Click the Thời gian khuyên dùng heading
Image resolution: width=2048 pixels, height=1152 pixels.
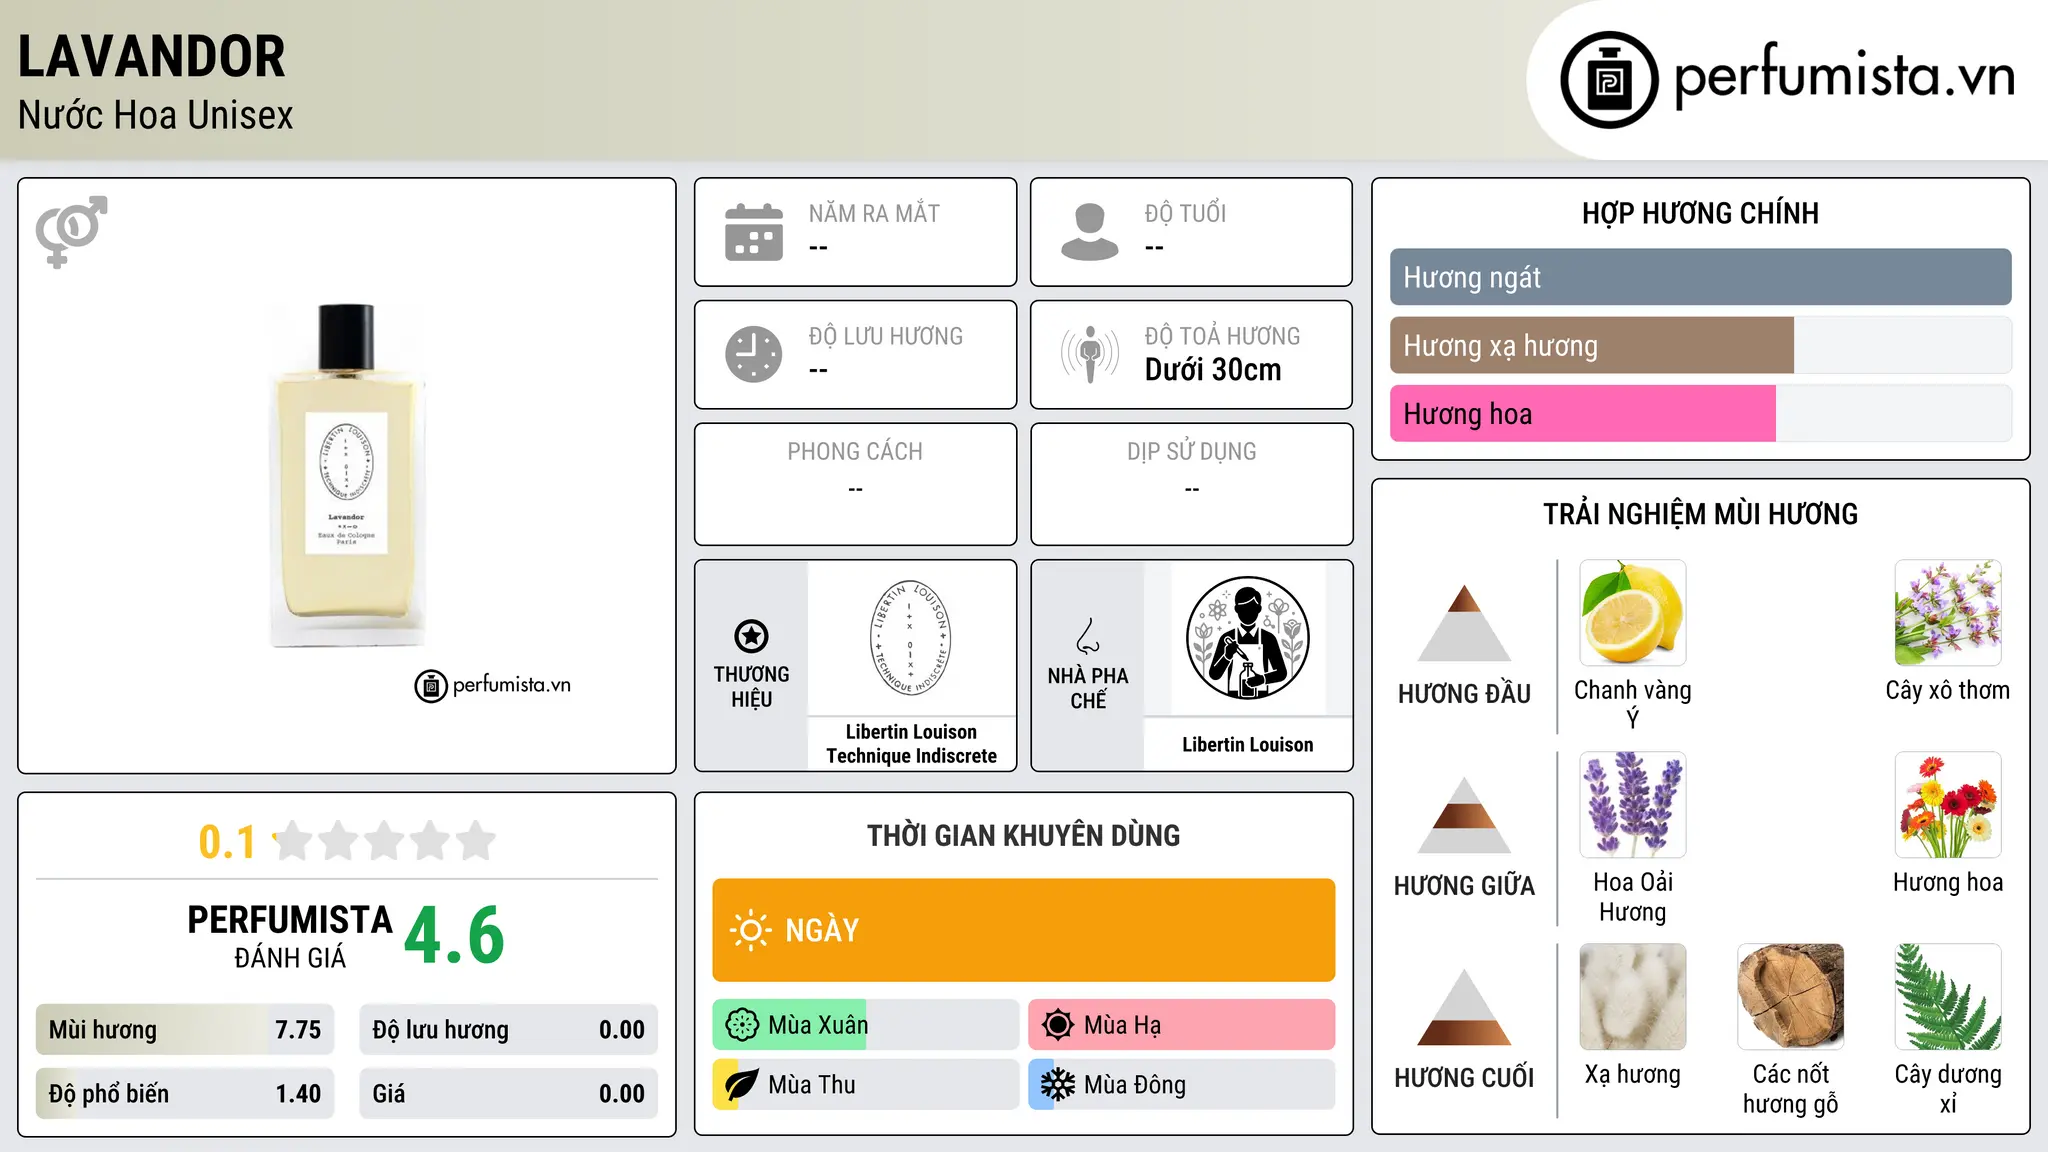pos(1024,836)
